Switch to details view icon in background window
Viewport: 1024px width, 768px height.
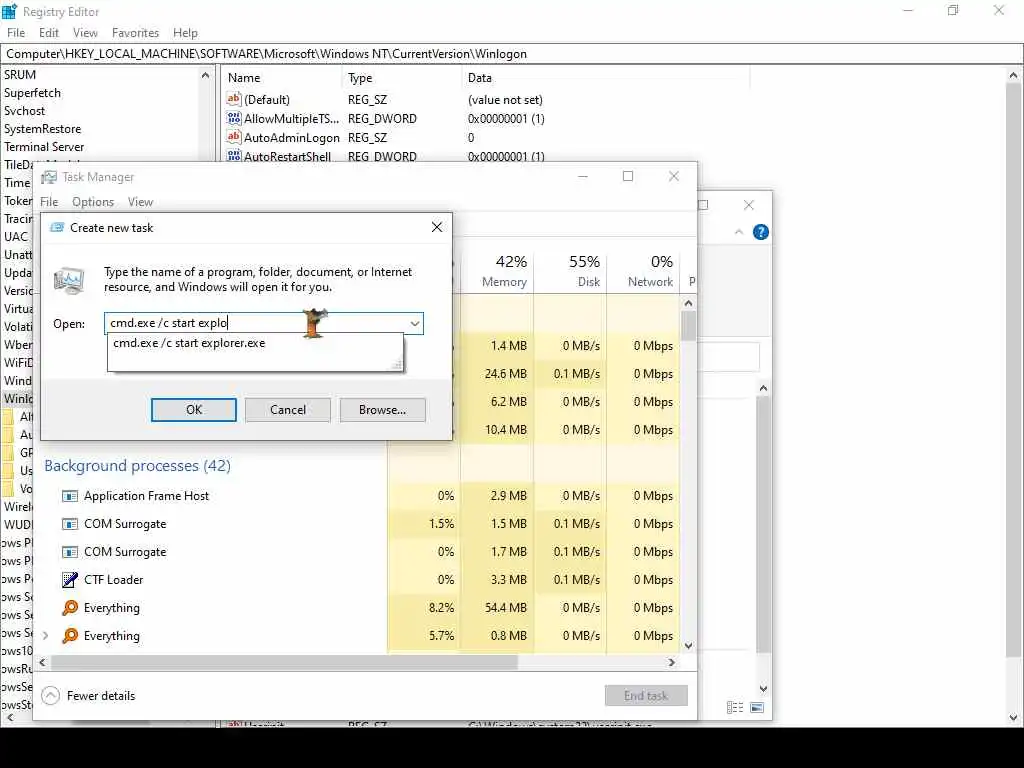point(735,707)
